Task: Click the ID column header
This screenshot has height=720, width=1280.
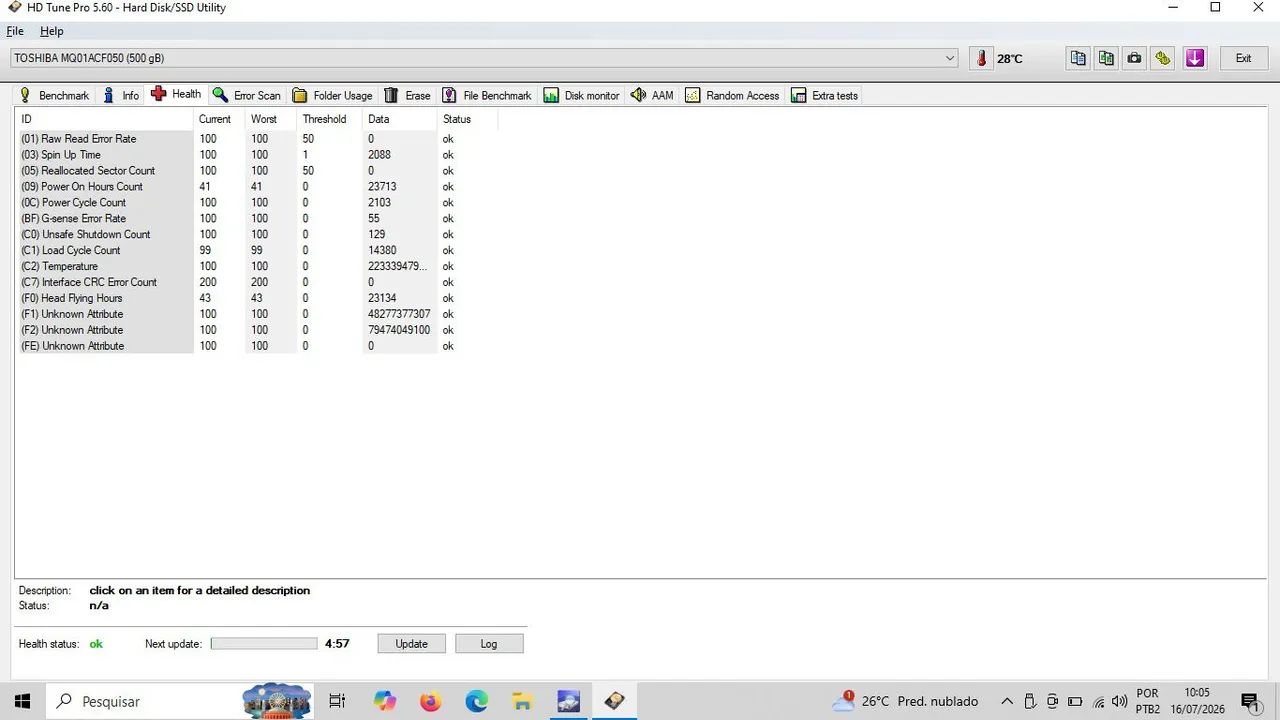Action: point(105,119)
